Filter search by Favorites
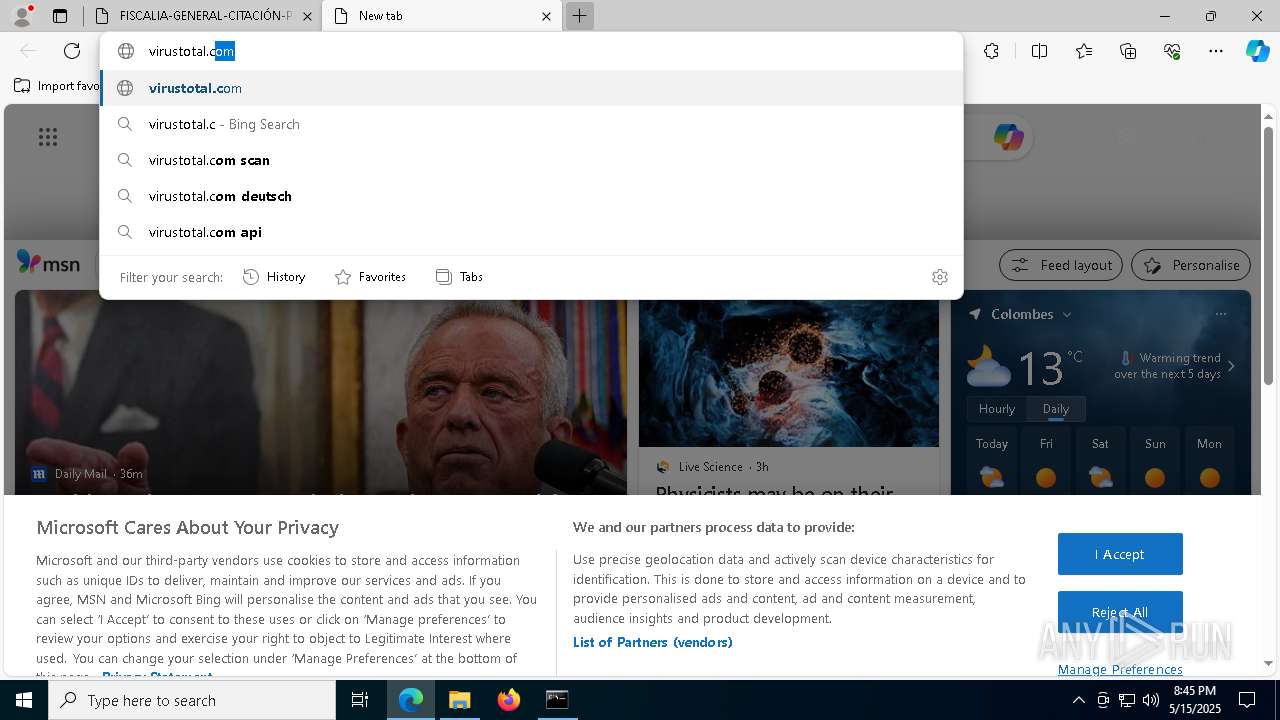This screenshot has height=720, width=1280. coord(370,277)
